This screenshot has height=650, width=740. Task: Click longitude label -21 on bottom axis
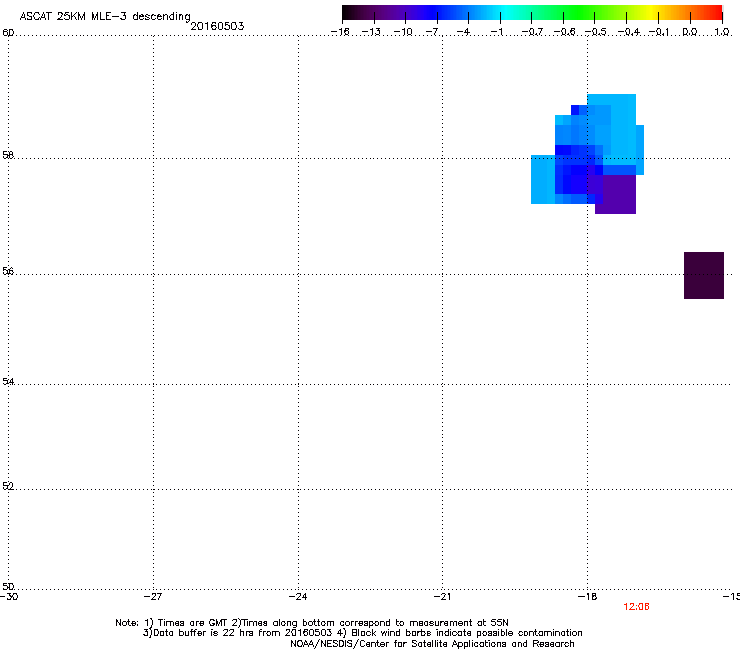(x=442, y=597)
